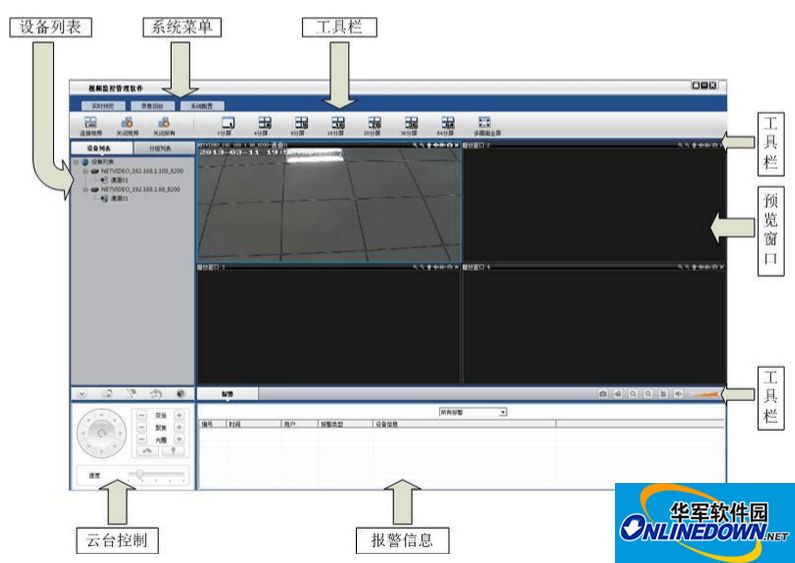Switch to the 4分屏 four-screen layout
This screenshot has height=563, width=795.
[x=264, y=122]
